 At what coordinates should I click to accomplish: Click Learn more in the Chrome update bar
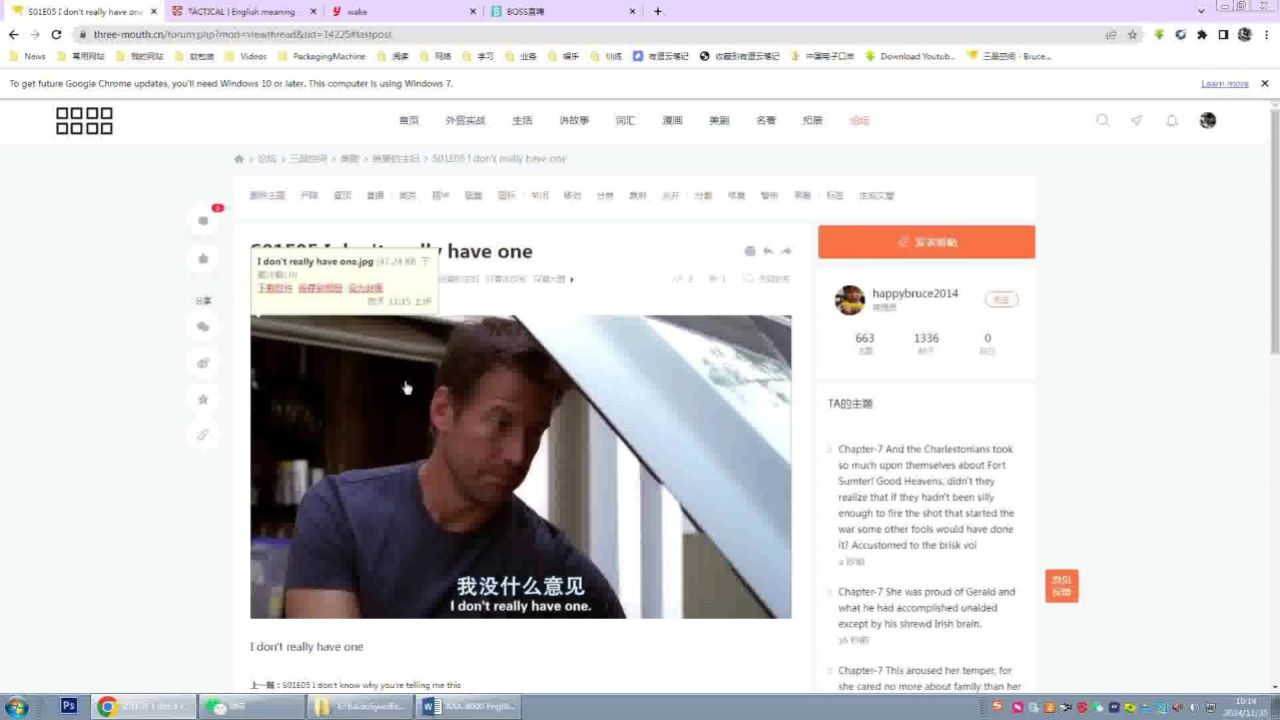pyautogui.click(x=1225, y=84)
